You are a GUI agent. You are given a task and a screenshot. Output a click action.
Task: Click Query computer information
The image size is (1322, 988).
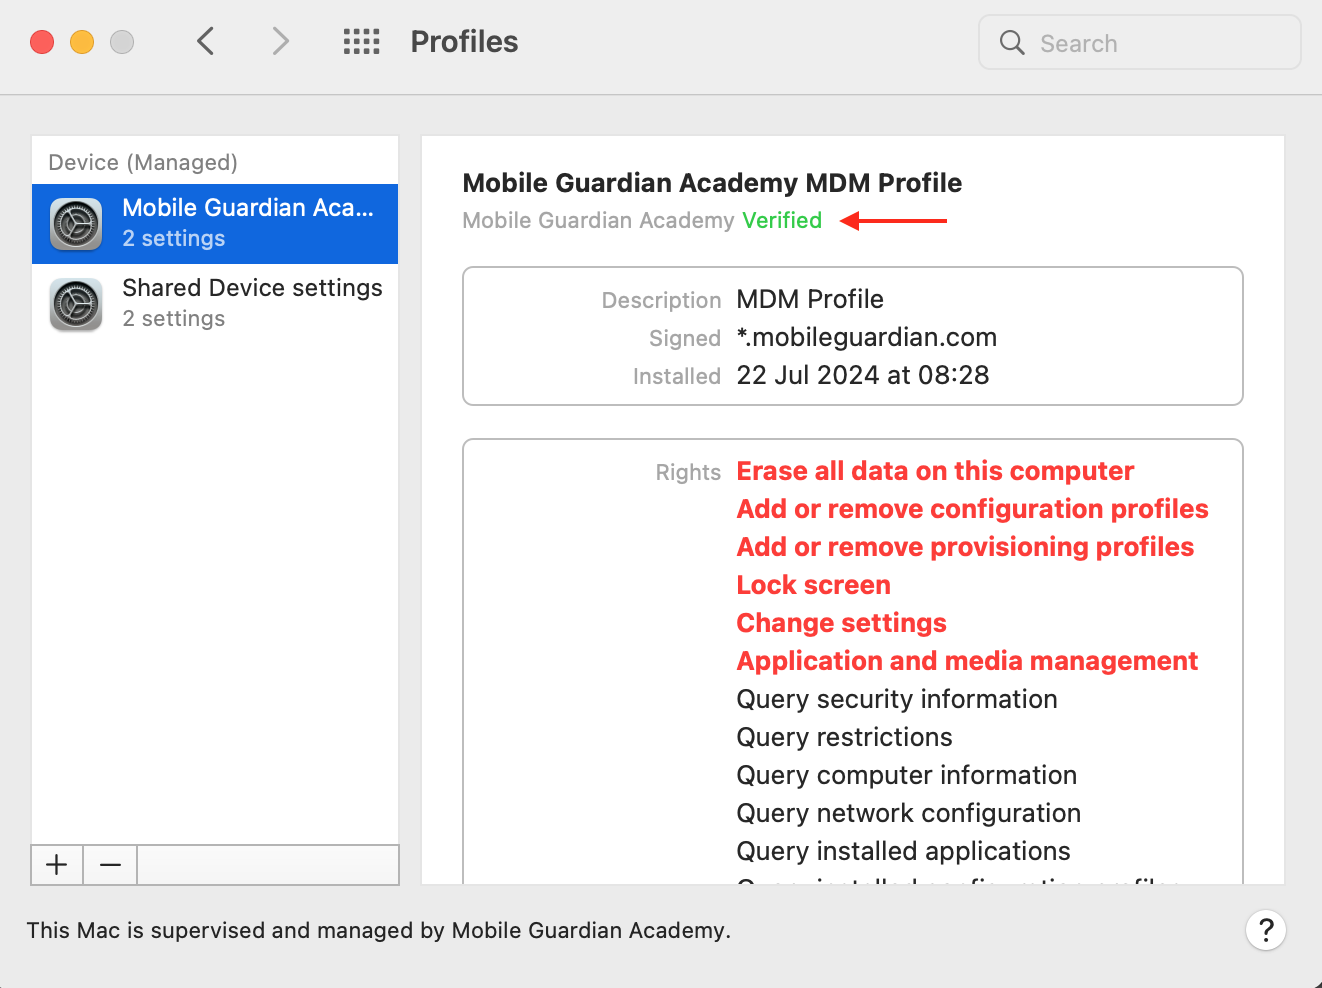click(x=907, y=775)
